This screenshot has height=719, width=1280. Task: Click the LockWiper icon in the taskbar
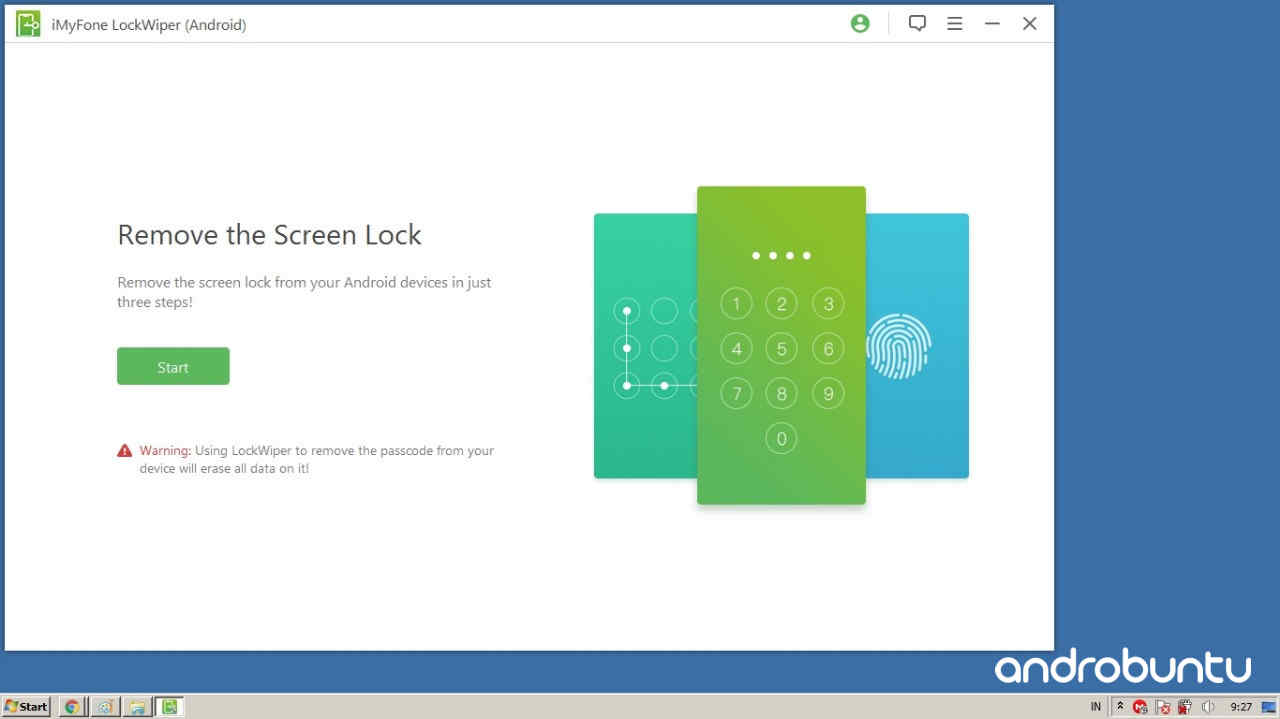(x=170, y=706)
